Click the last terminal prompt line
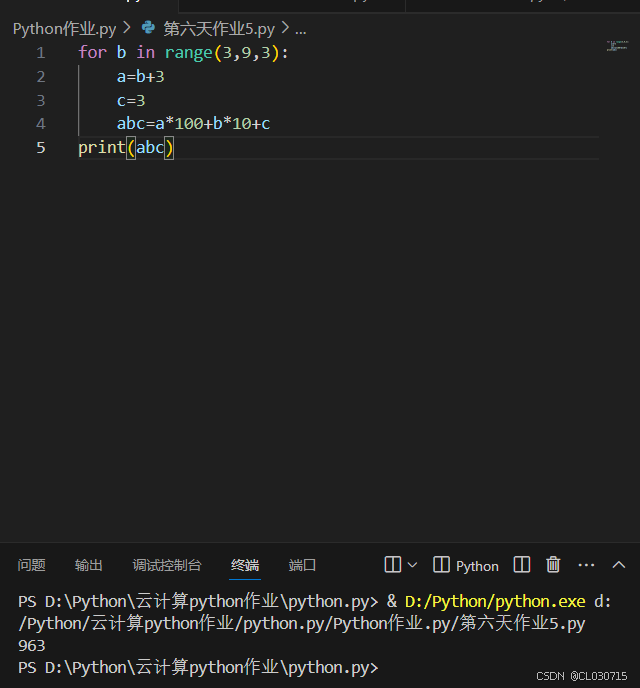640x688 pixels. tap(198, 667)
